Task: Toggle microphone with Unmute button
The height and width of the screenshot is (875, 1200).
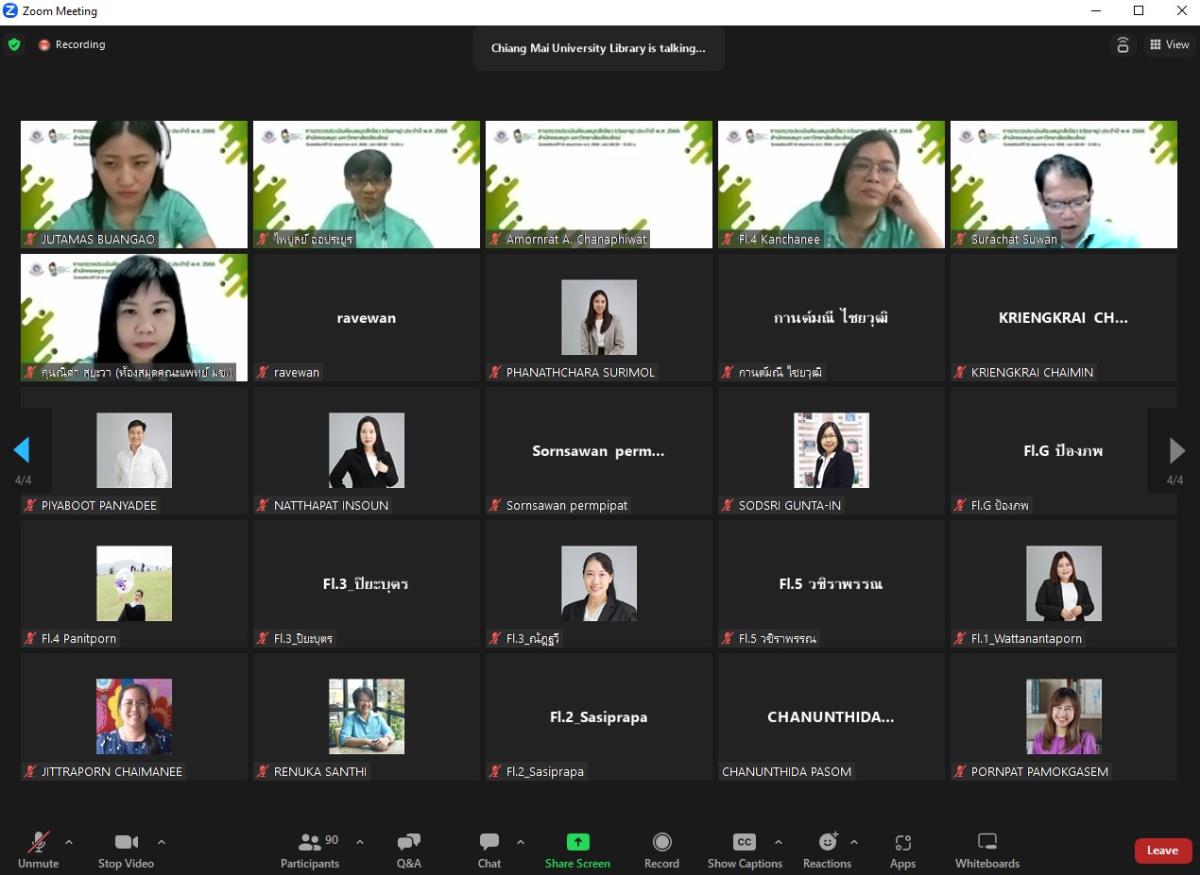Action: coord(38,850)
